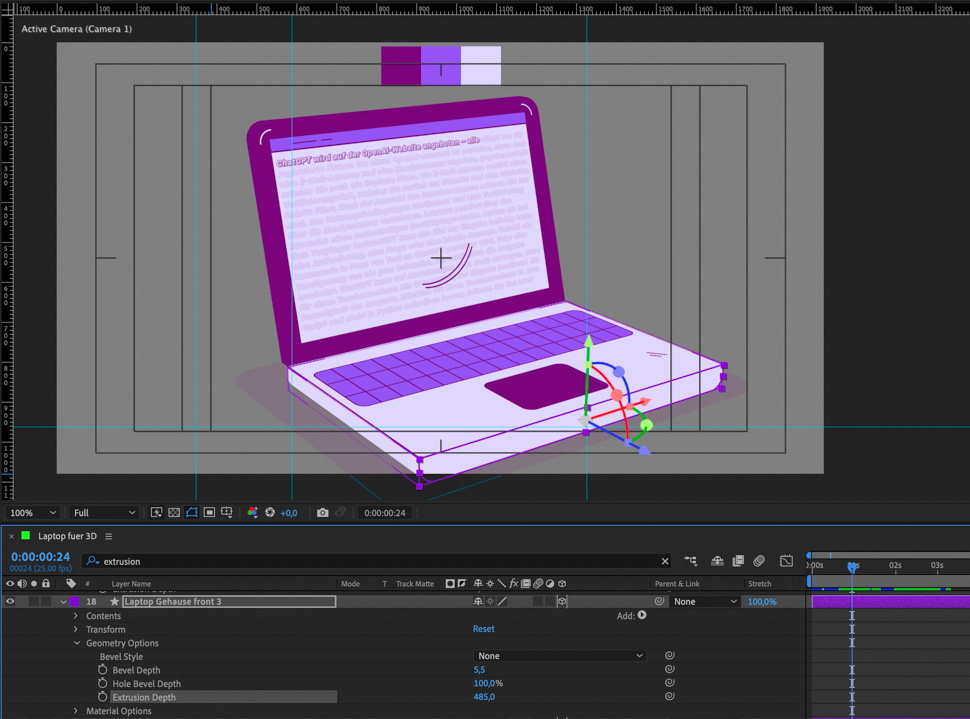This screenshot has height=719, width=970.
Task: Open the Laptop fuer 3D panel menu
Action: click(109, 537)
